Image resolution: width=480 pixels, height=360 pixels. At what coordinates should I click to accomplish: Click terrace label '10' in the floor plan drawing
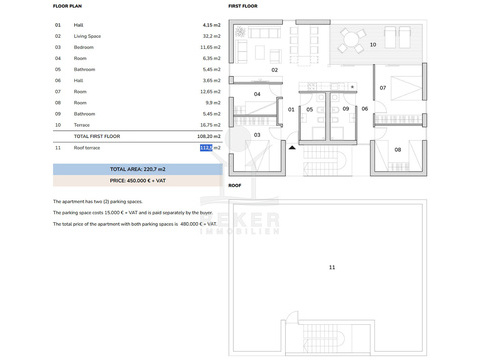[x=373, y=44]
